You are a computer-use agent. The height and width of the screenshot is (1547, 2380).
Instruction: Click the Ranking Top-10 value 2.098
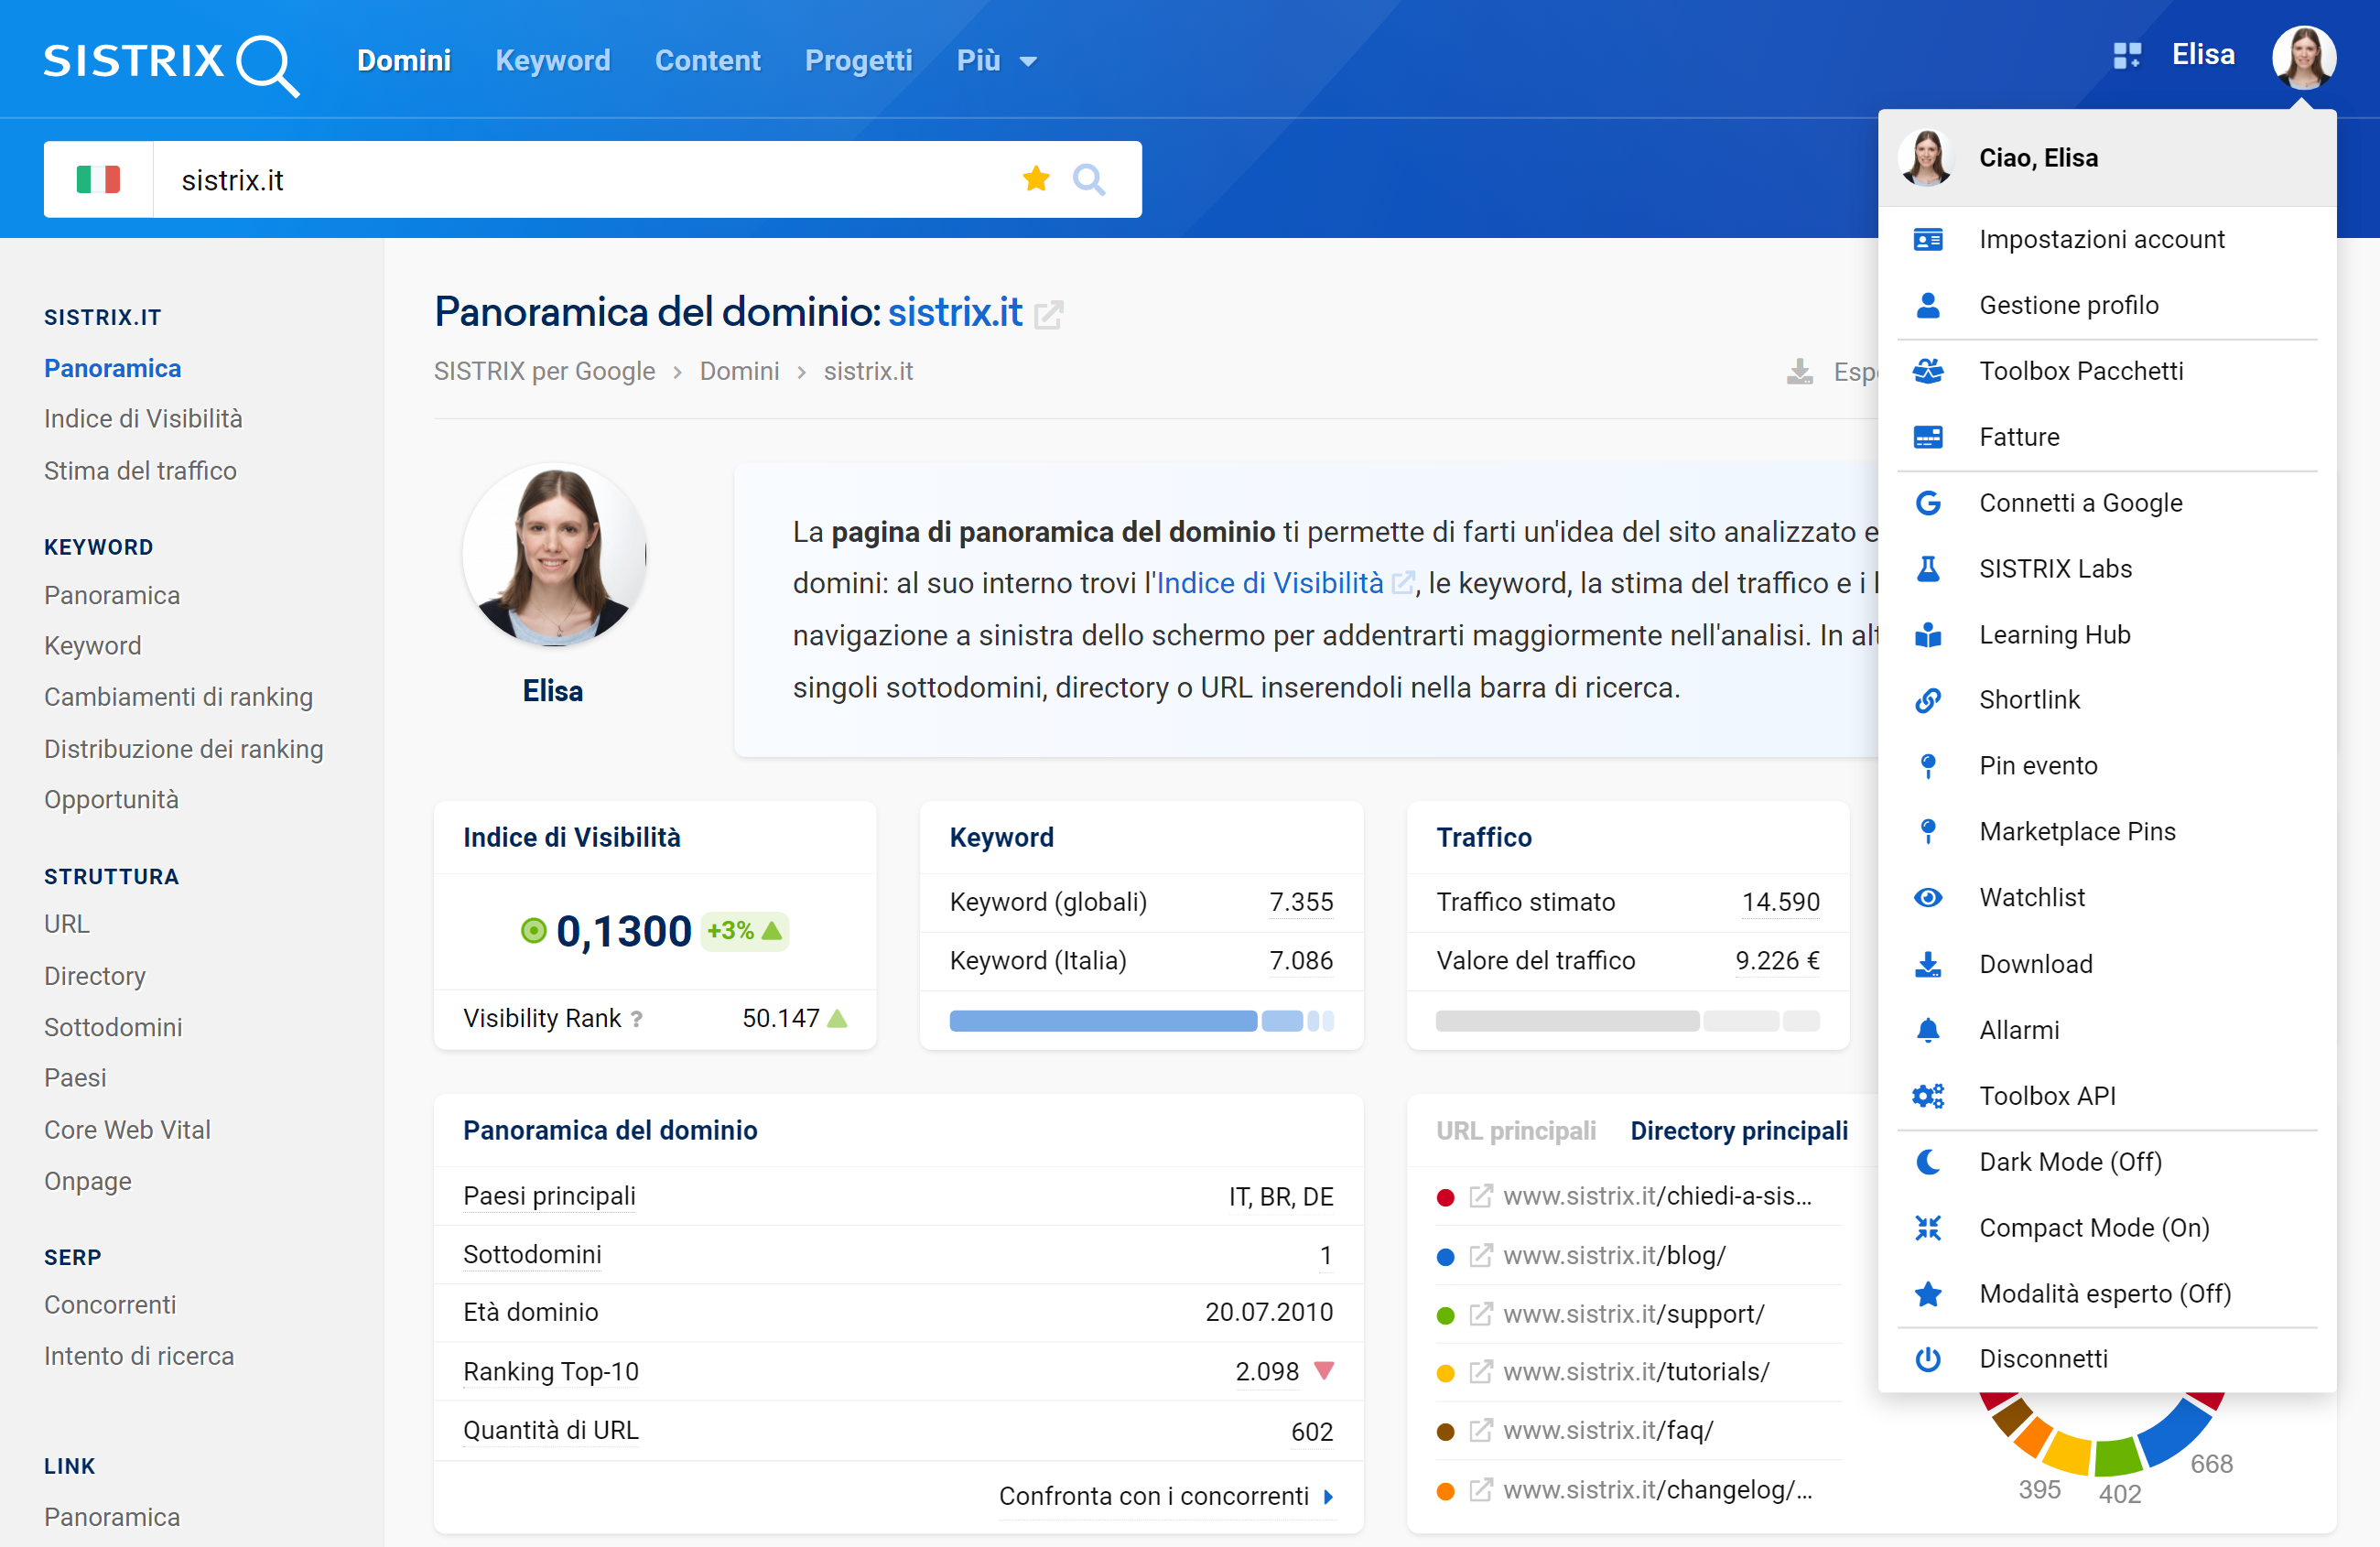pyautogui.click(x=1267, y=1372)
